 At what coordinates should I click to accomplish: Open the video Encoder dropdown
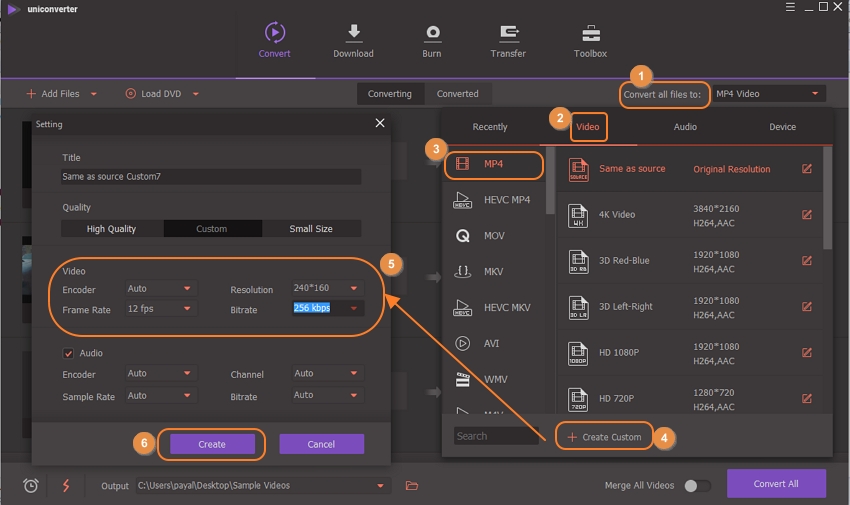coord(160,289)
